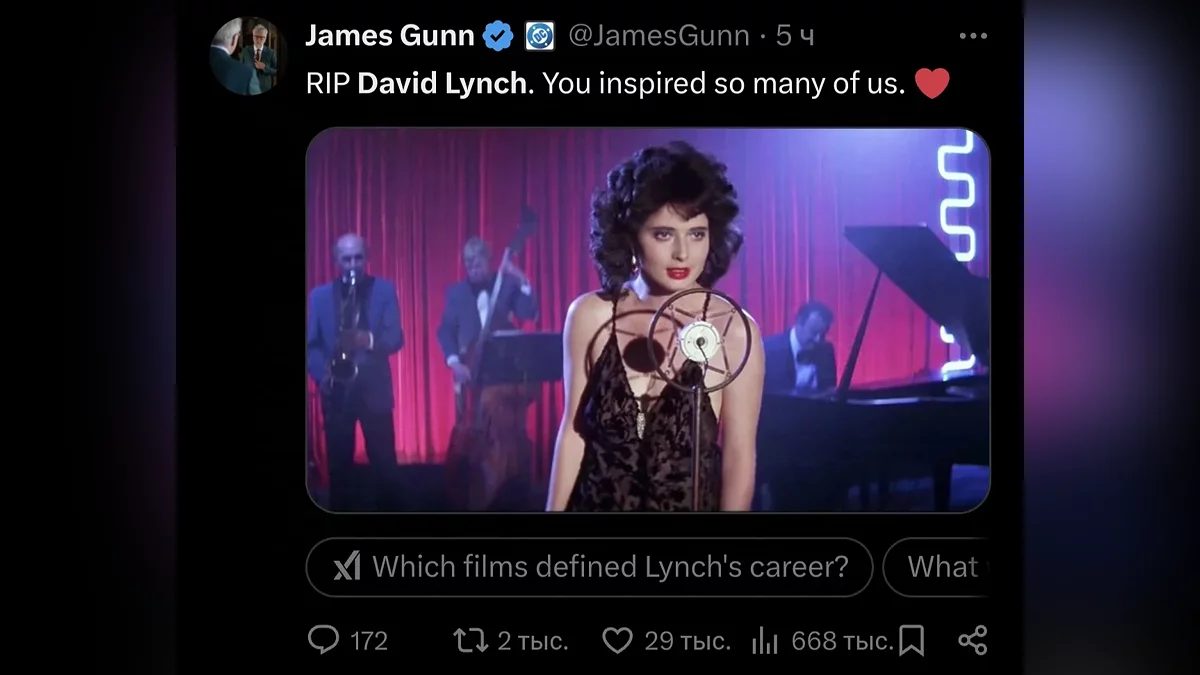Image resolution: width=1200 pixels, height=675 pixels.
Task: Open the three-dot more options menu
Action: point(972,36)
